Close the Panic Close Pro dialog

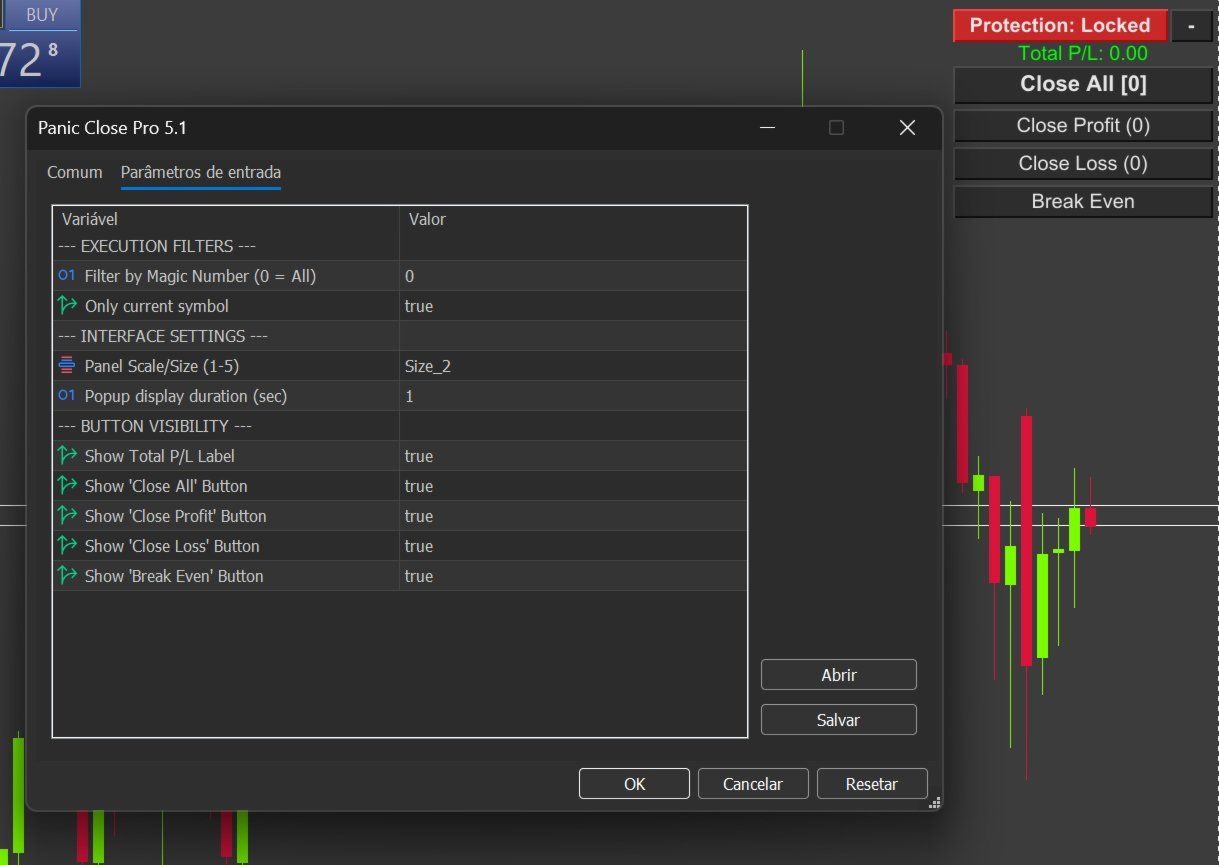(907, 128)
